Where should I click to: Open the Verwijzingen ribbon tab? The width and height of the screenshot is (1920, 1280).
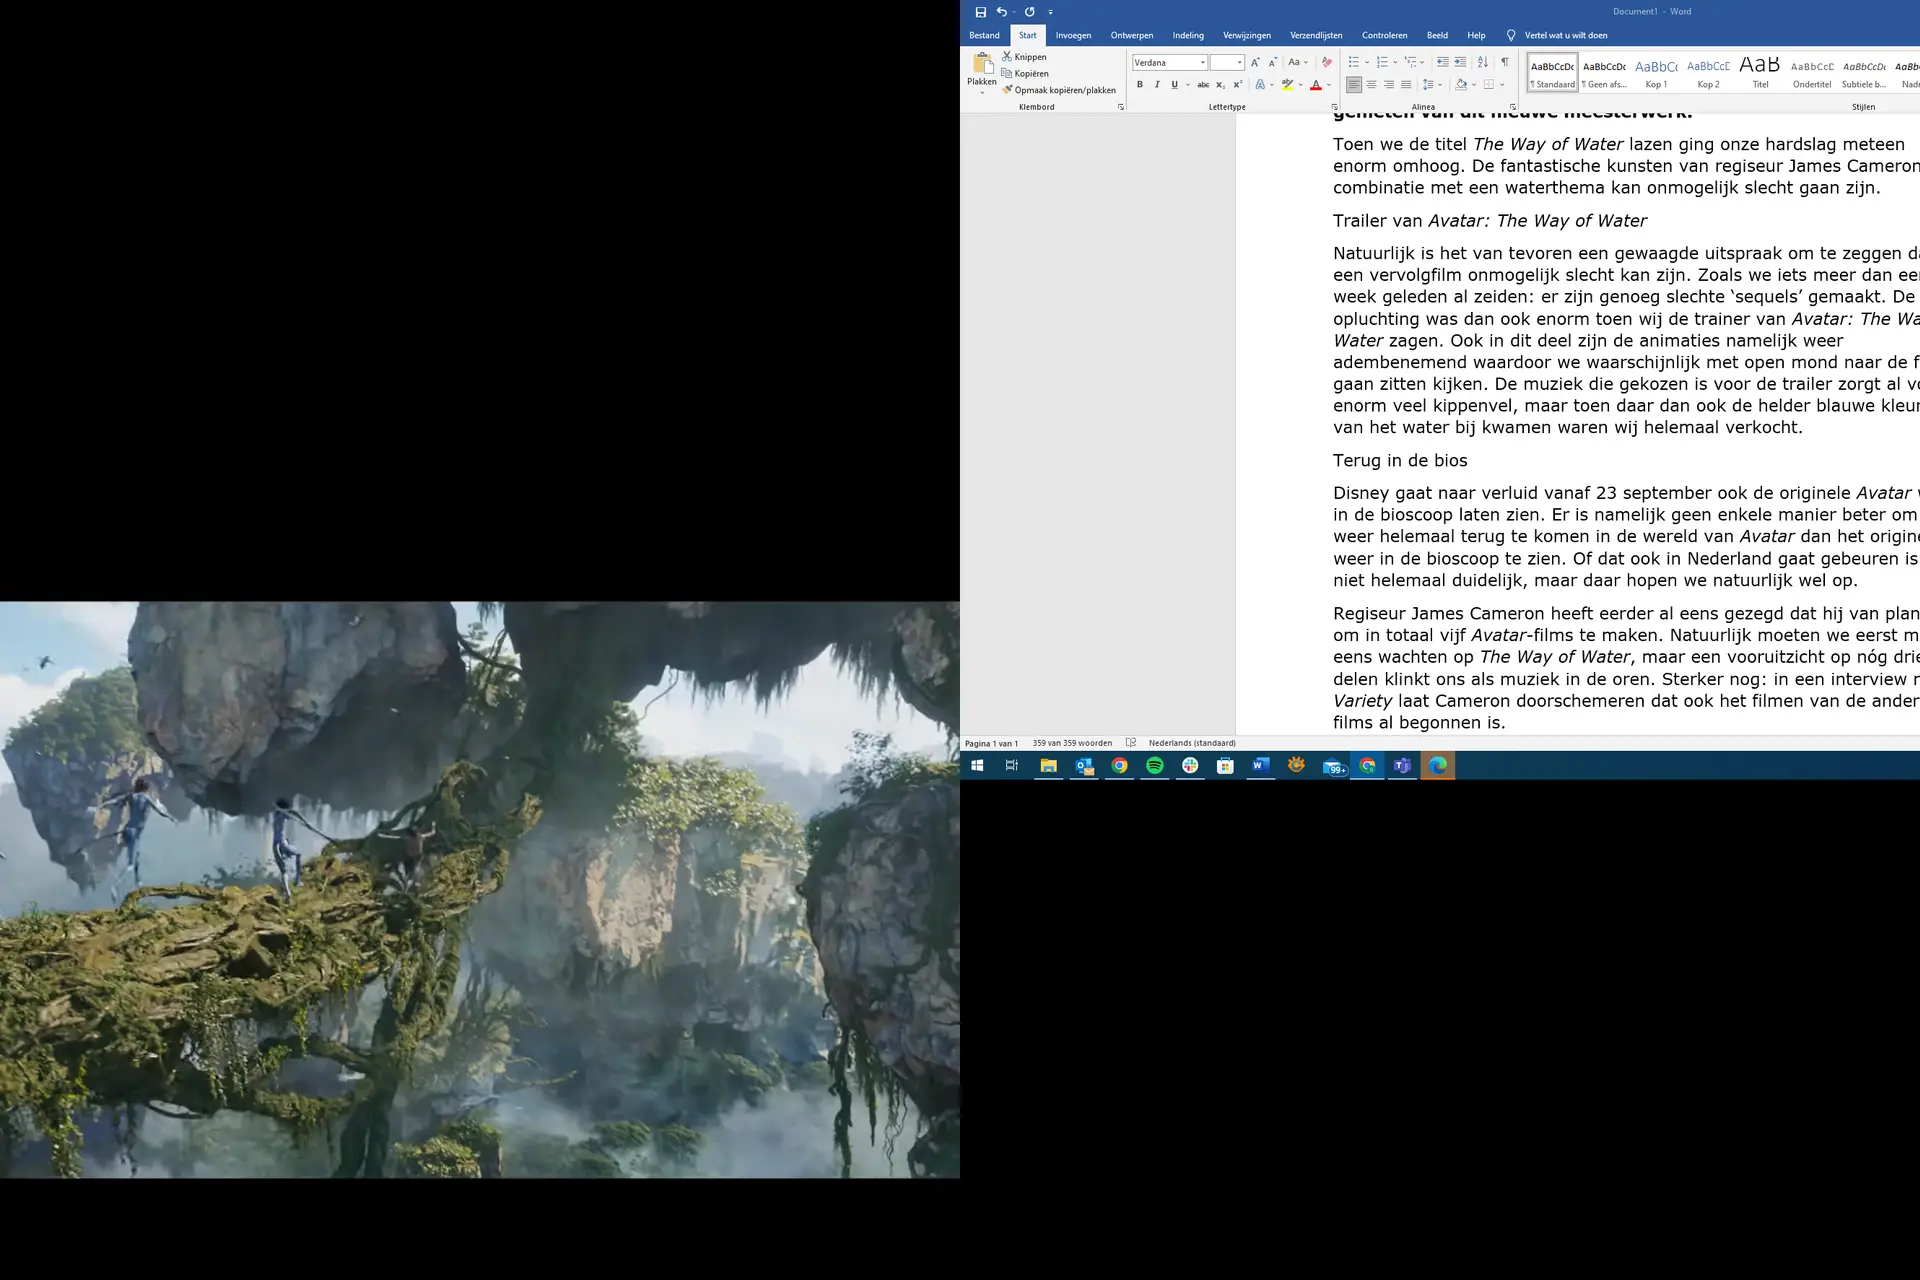pyautogui.click(x=1247, y=35)
